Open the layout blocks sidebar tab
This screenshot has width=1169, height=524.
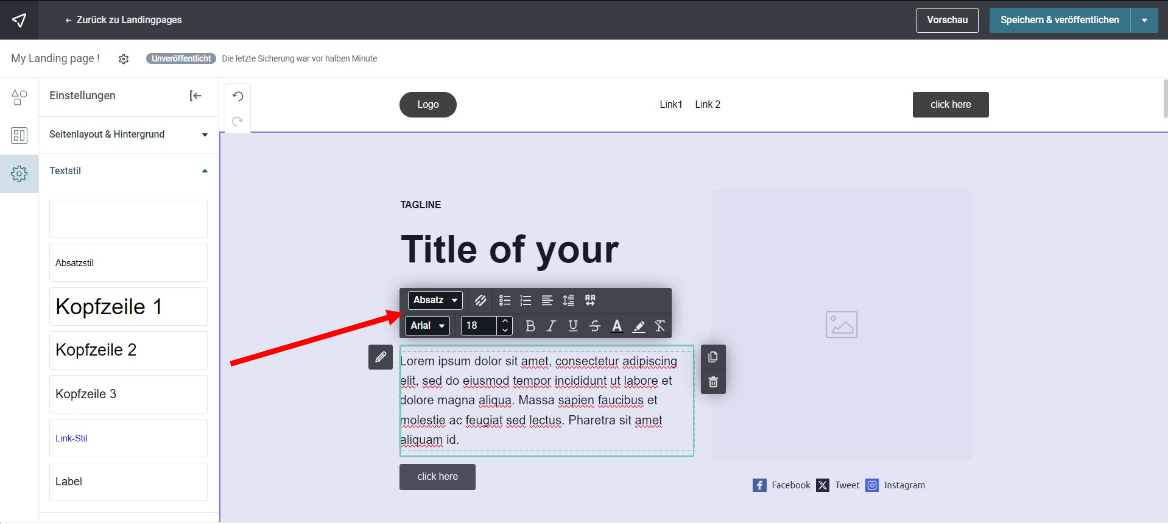(19, 135)
